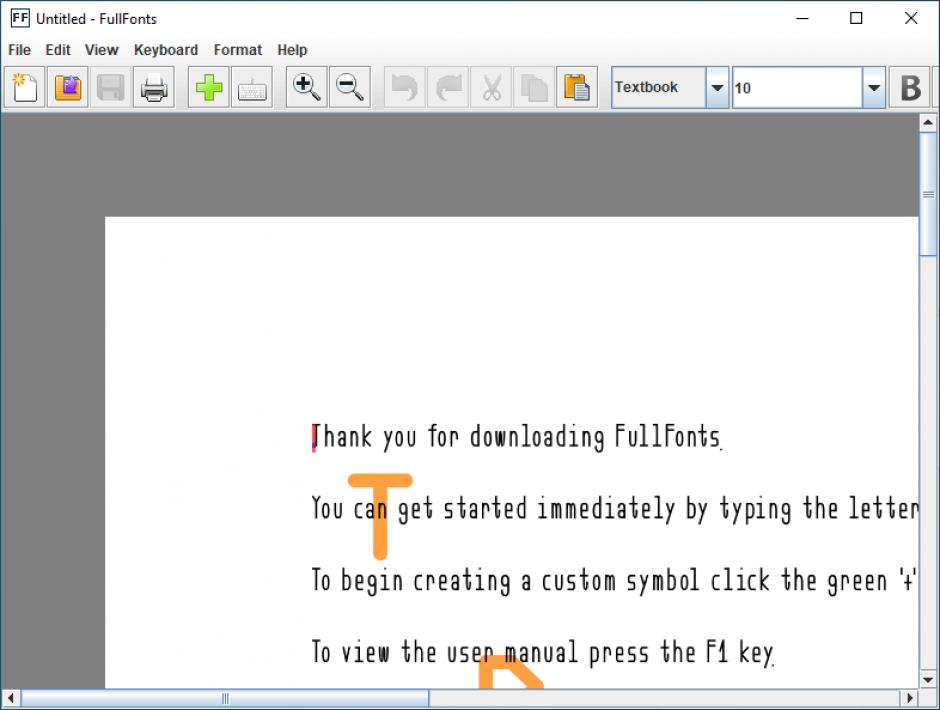Copy selection with the copy icon
Viewport: 940px width, 710px height.
coord(534,88)
